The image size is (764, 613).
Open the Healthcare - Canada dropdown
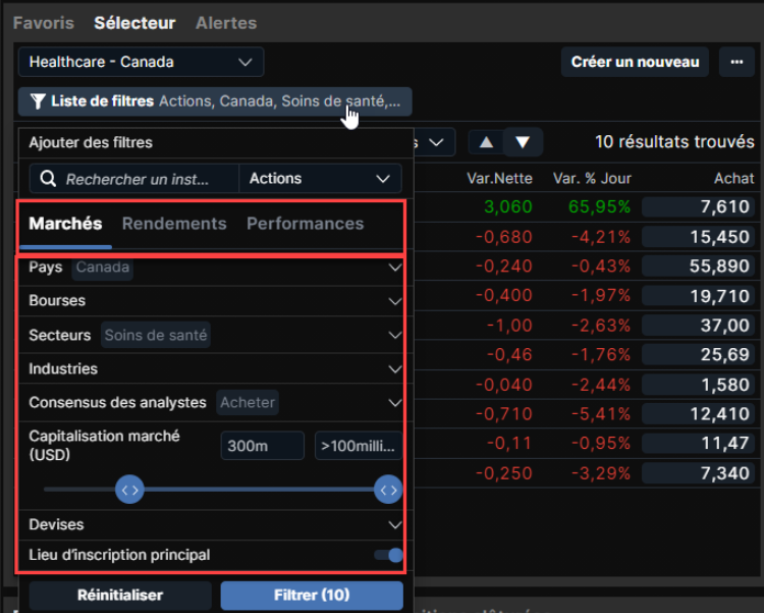140,62
